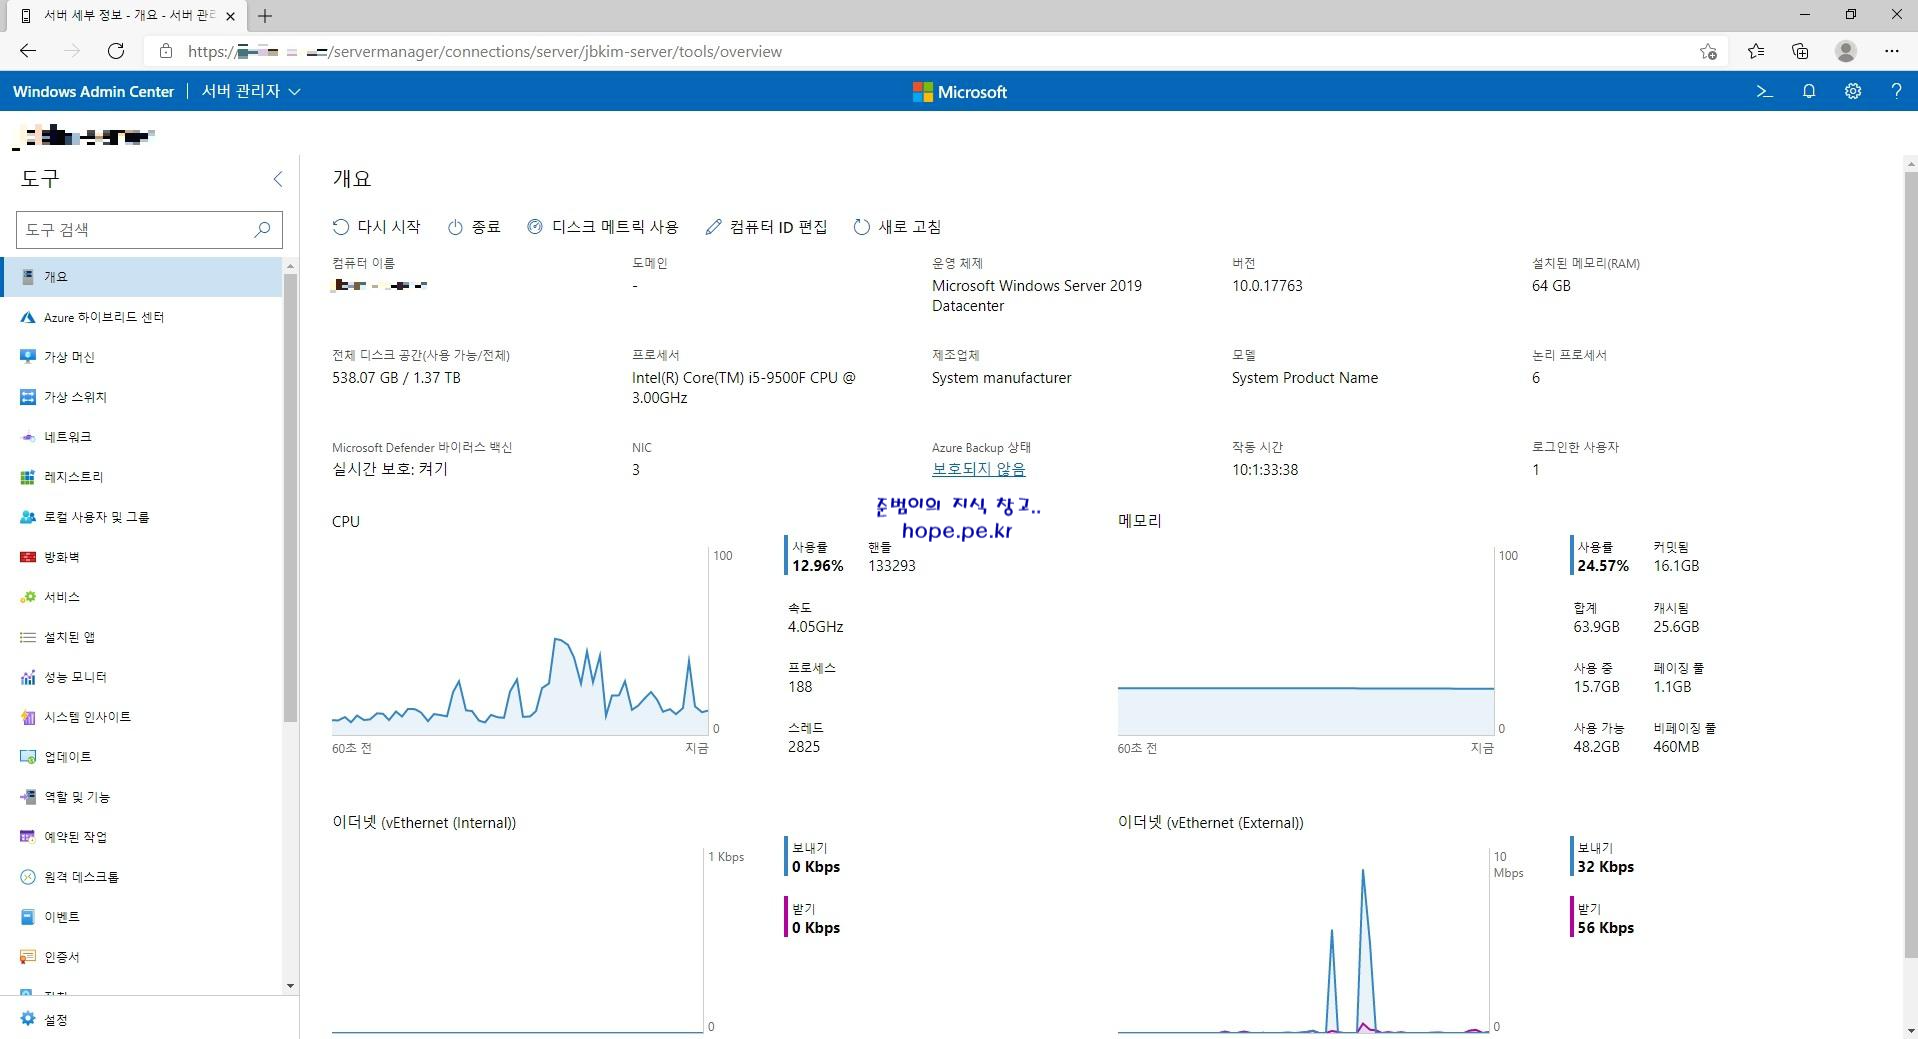Select the 가상 머신 icon in sidebar

pyautogui.click(x=28, y=357)
